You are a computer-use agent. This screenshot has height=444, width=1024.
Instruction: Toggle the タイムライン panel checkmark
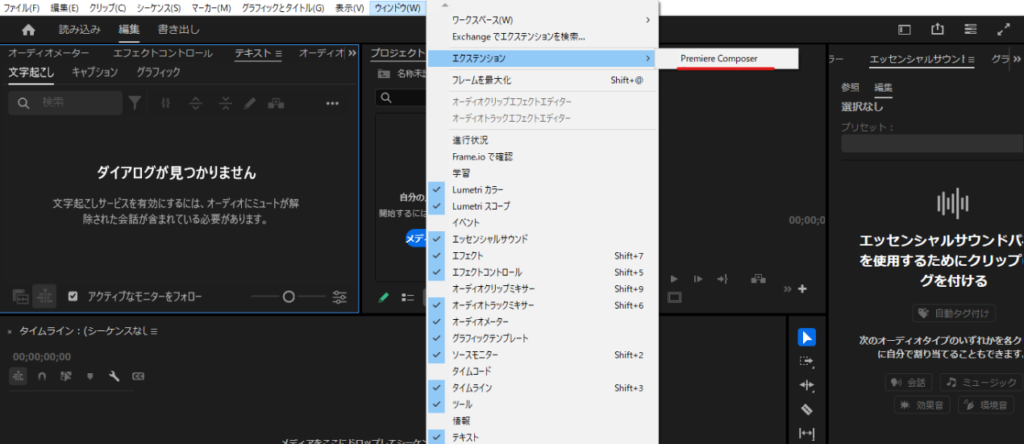[x=436, y=387]
